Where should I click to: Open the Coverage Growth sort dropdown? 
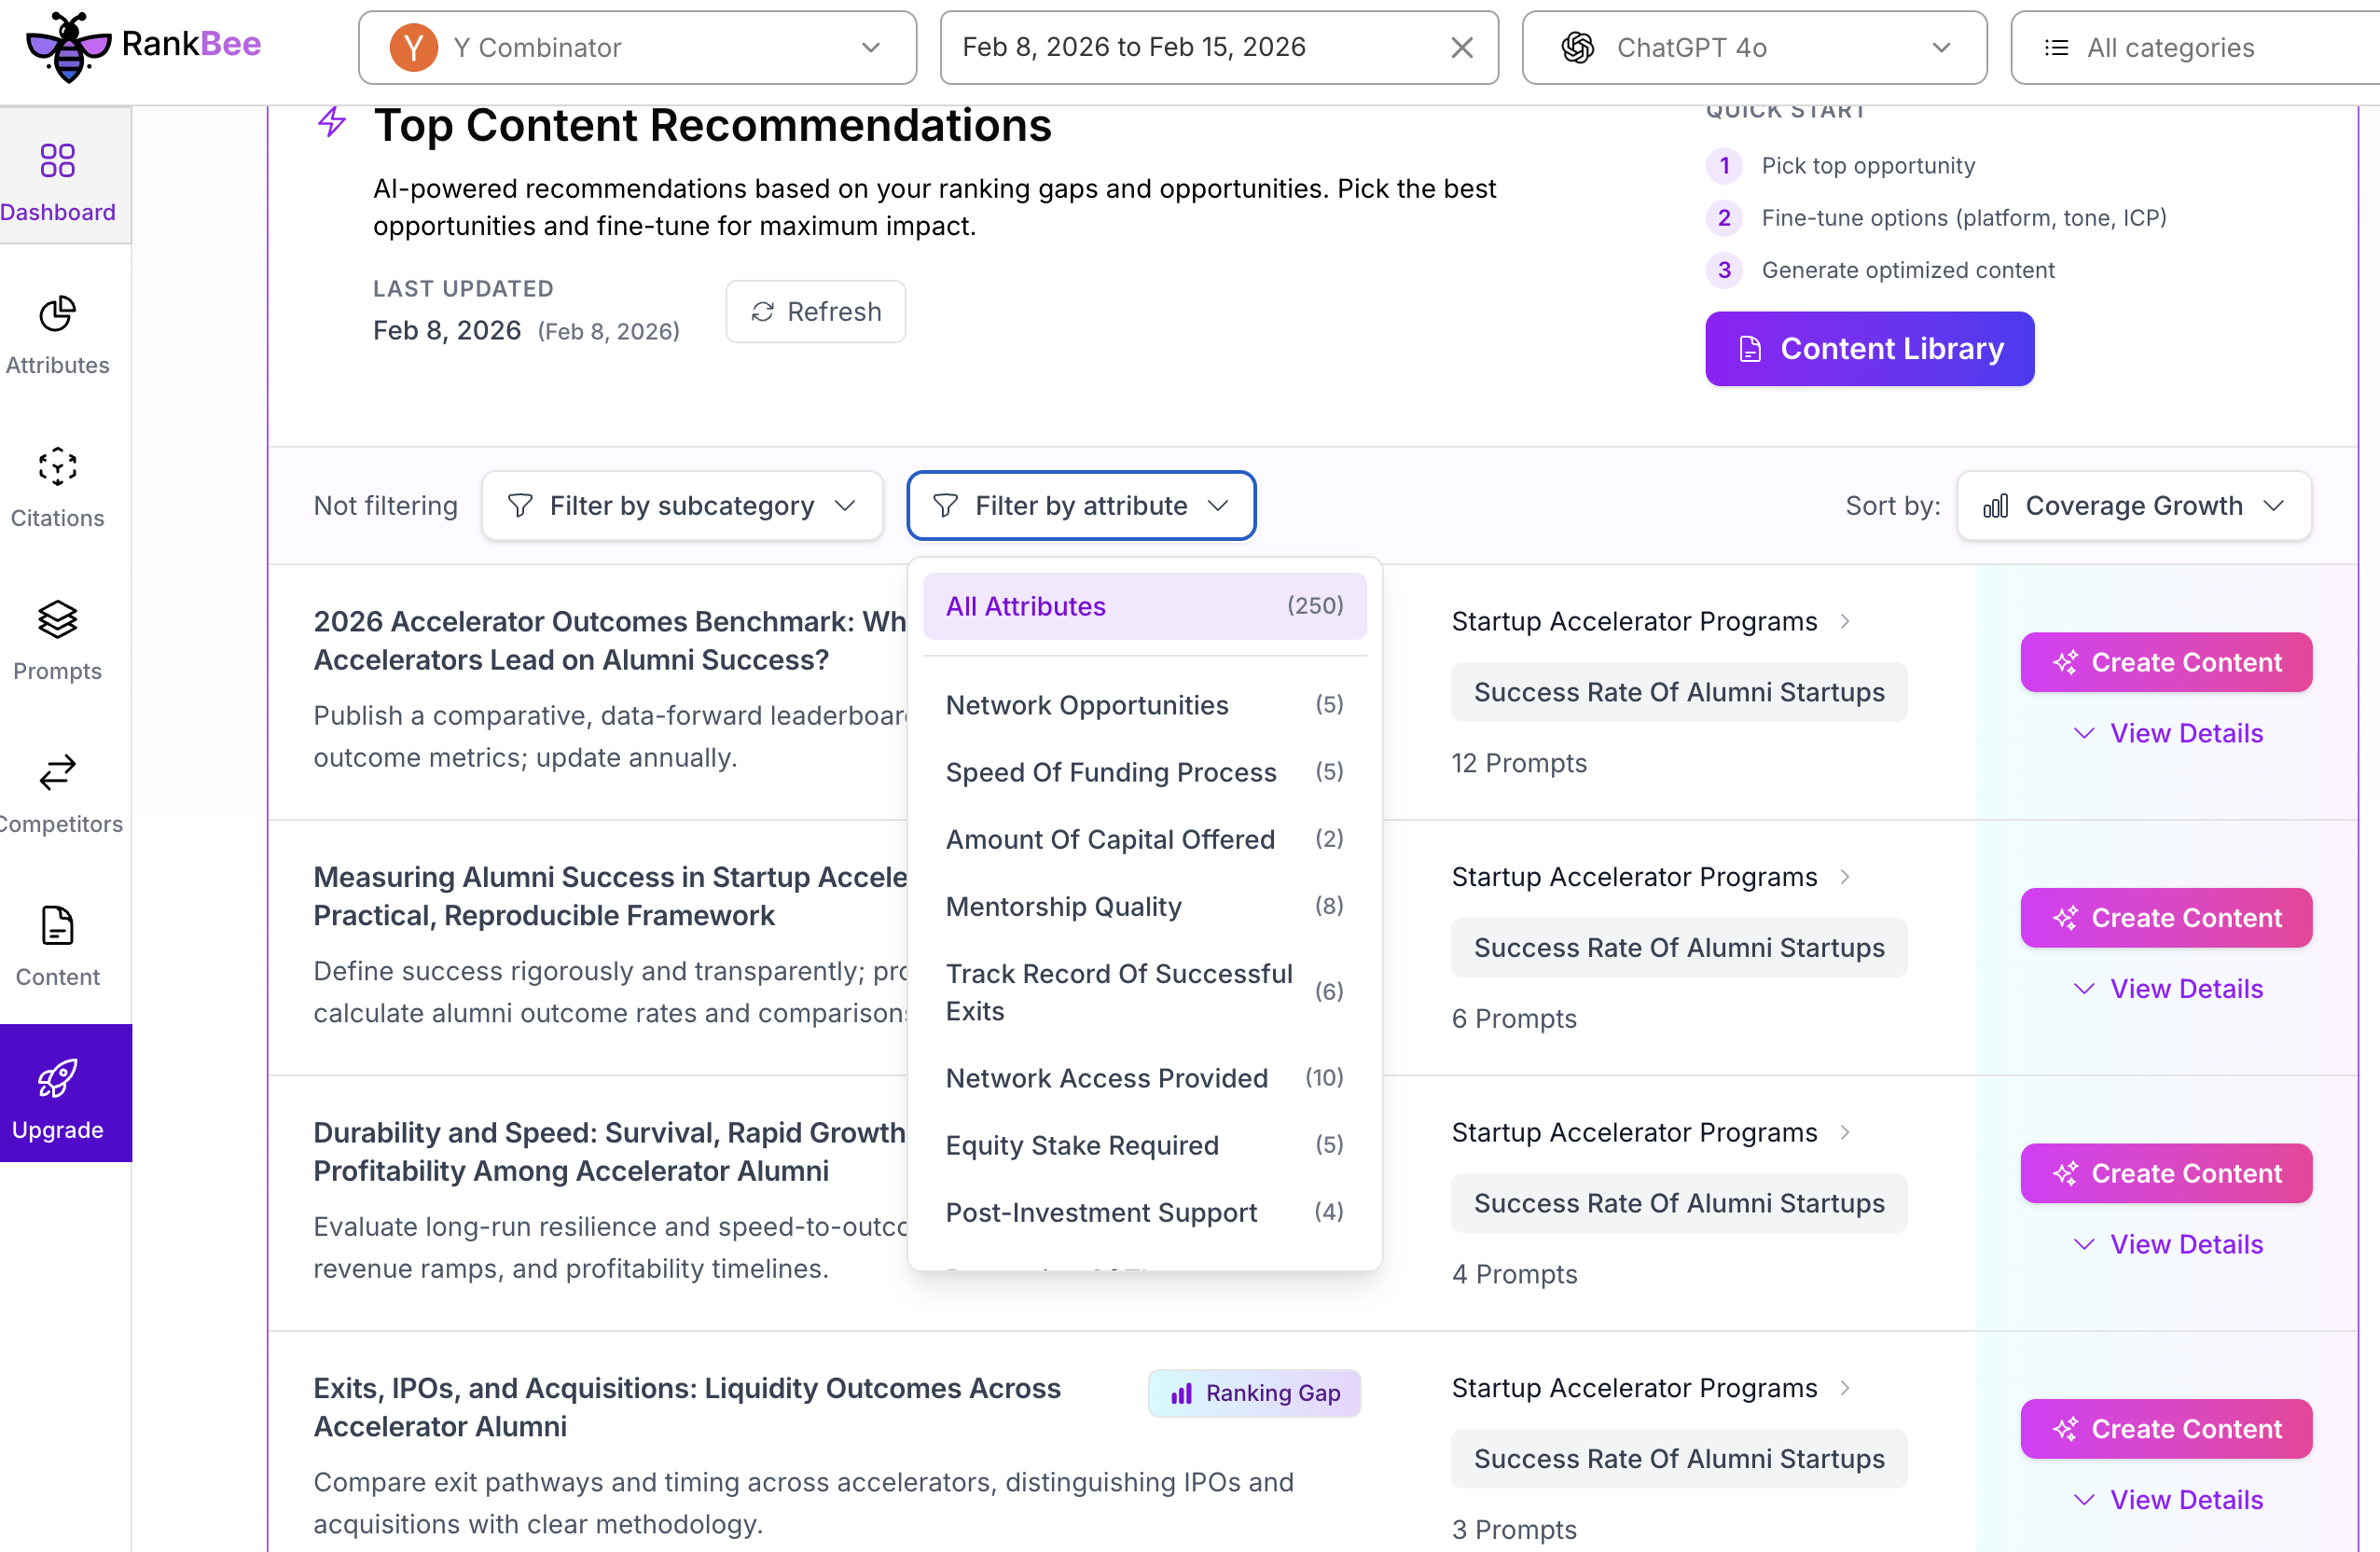2133,506
